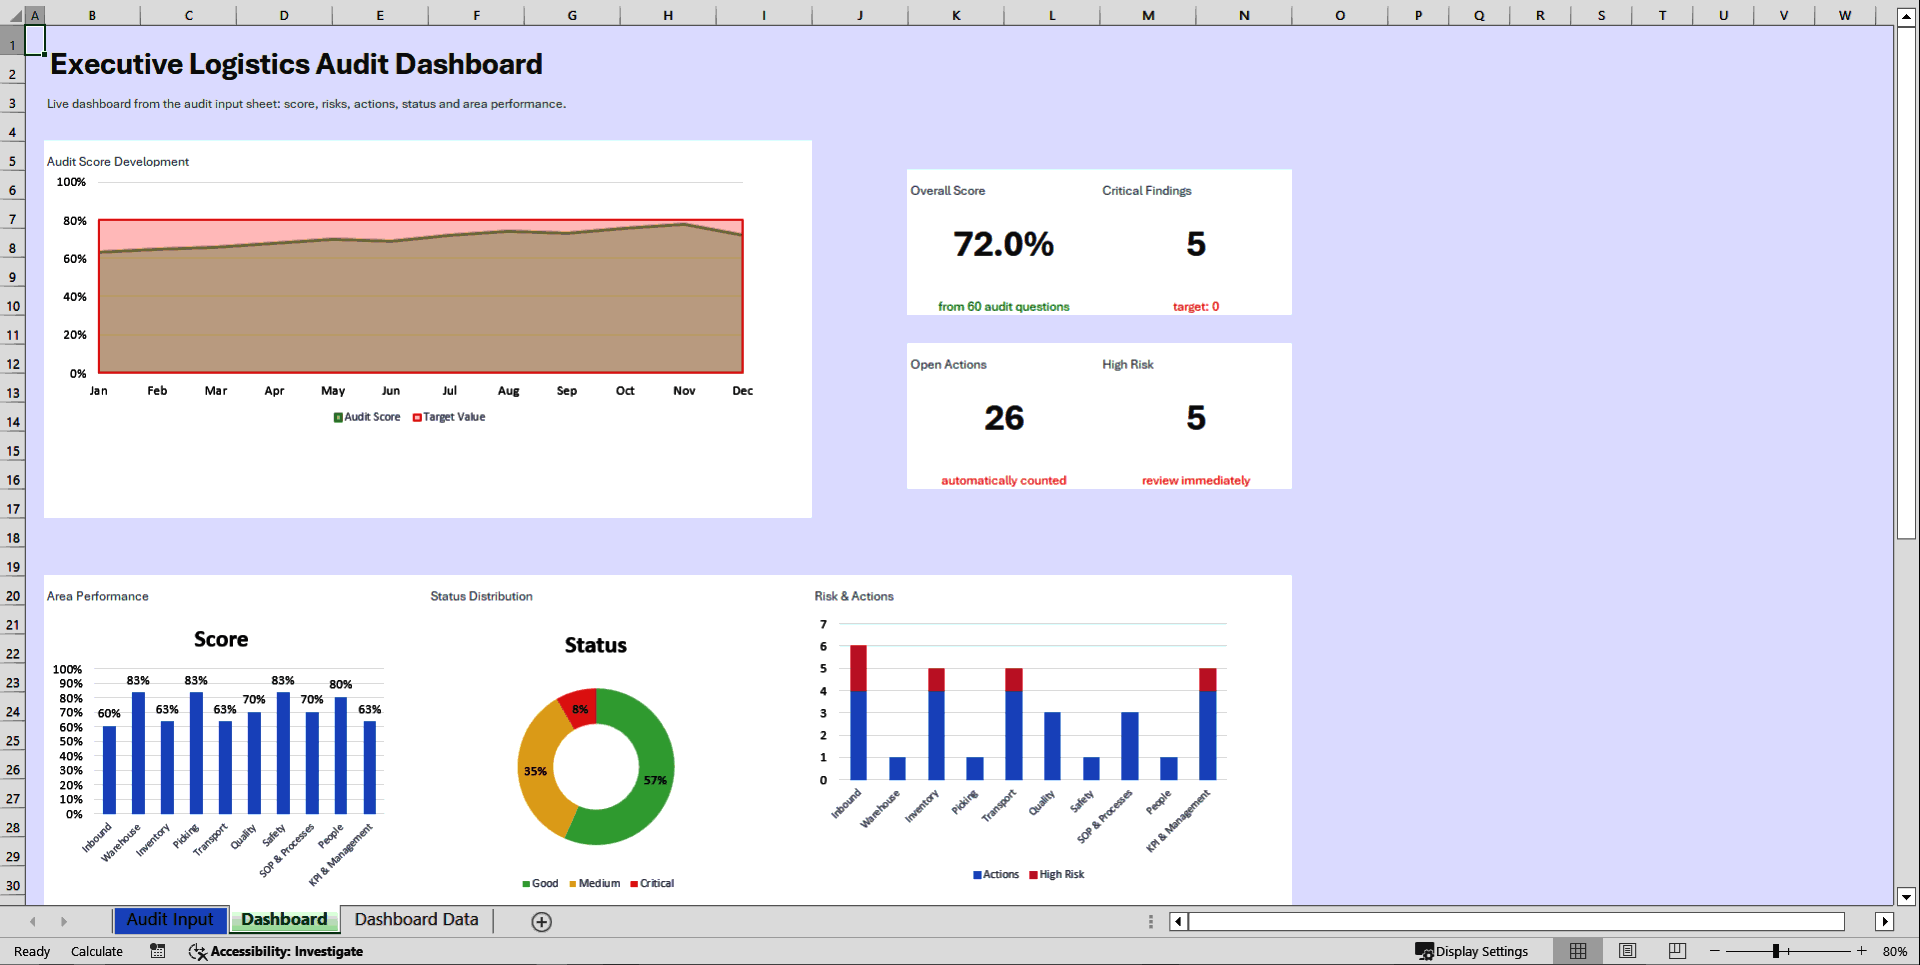The height and width of the screenshot is (965, 1920).
Task: Click the 26 open actions value
Action: pos(1004,418)
